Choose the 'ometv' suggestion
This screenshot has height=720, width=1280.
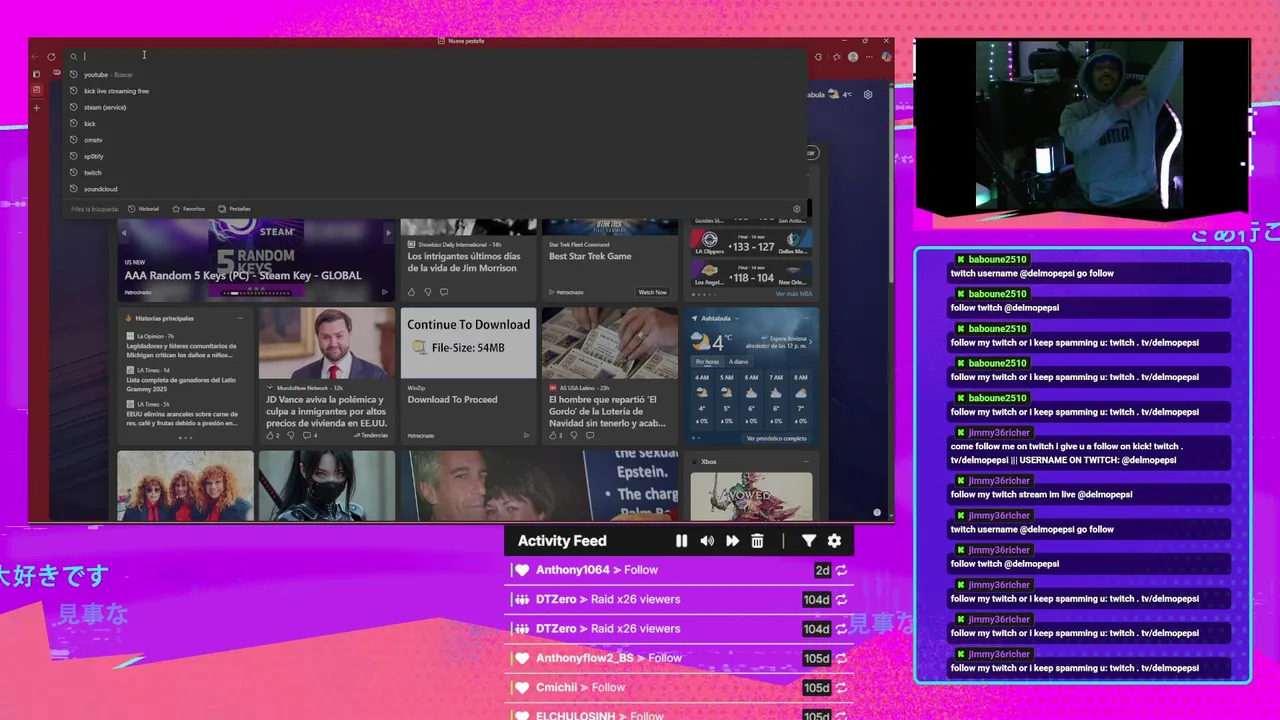[x=436, y=140]
